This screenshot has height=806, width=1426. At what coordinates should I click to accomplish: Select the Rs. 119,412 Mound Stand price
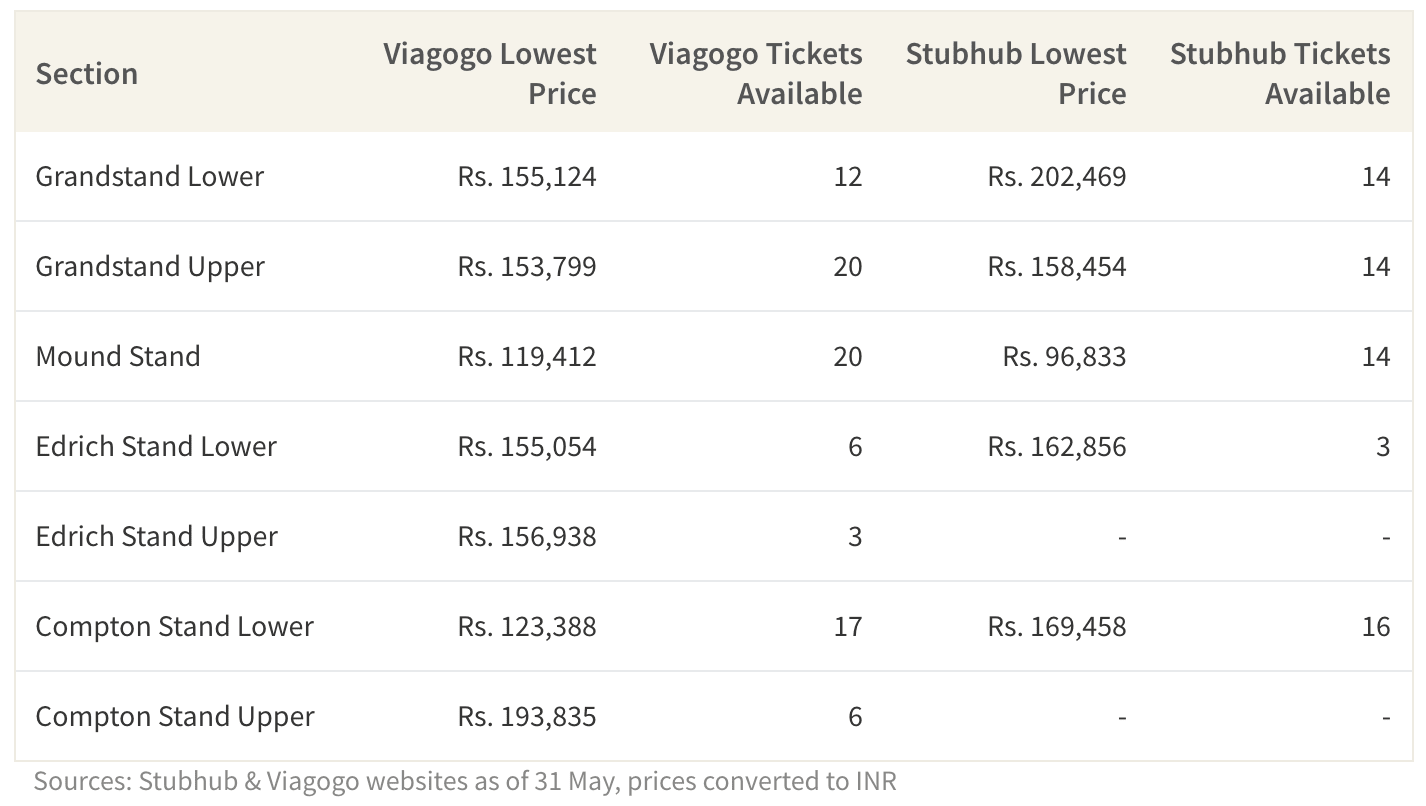527,357
